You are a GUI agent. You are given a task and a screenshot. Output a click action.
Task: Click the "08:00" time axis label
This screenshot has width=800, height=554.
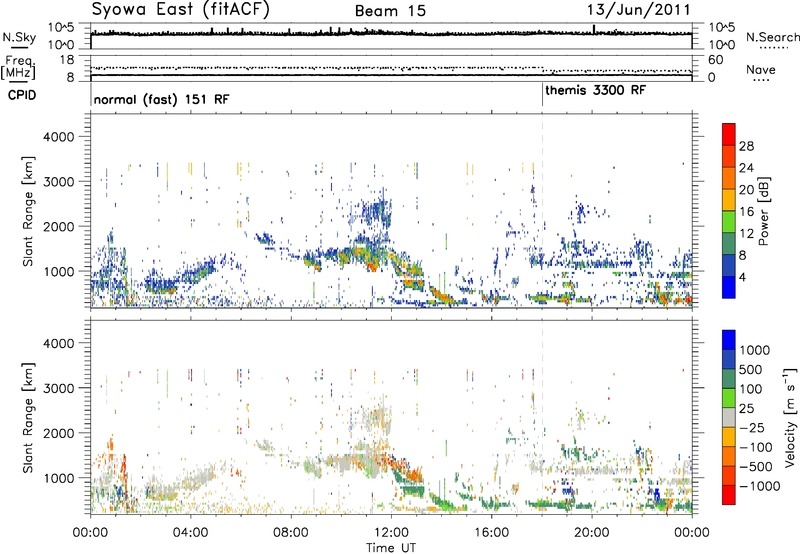290,532
